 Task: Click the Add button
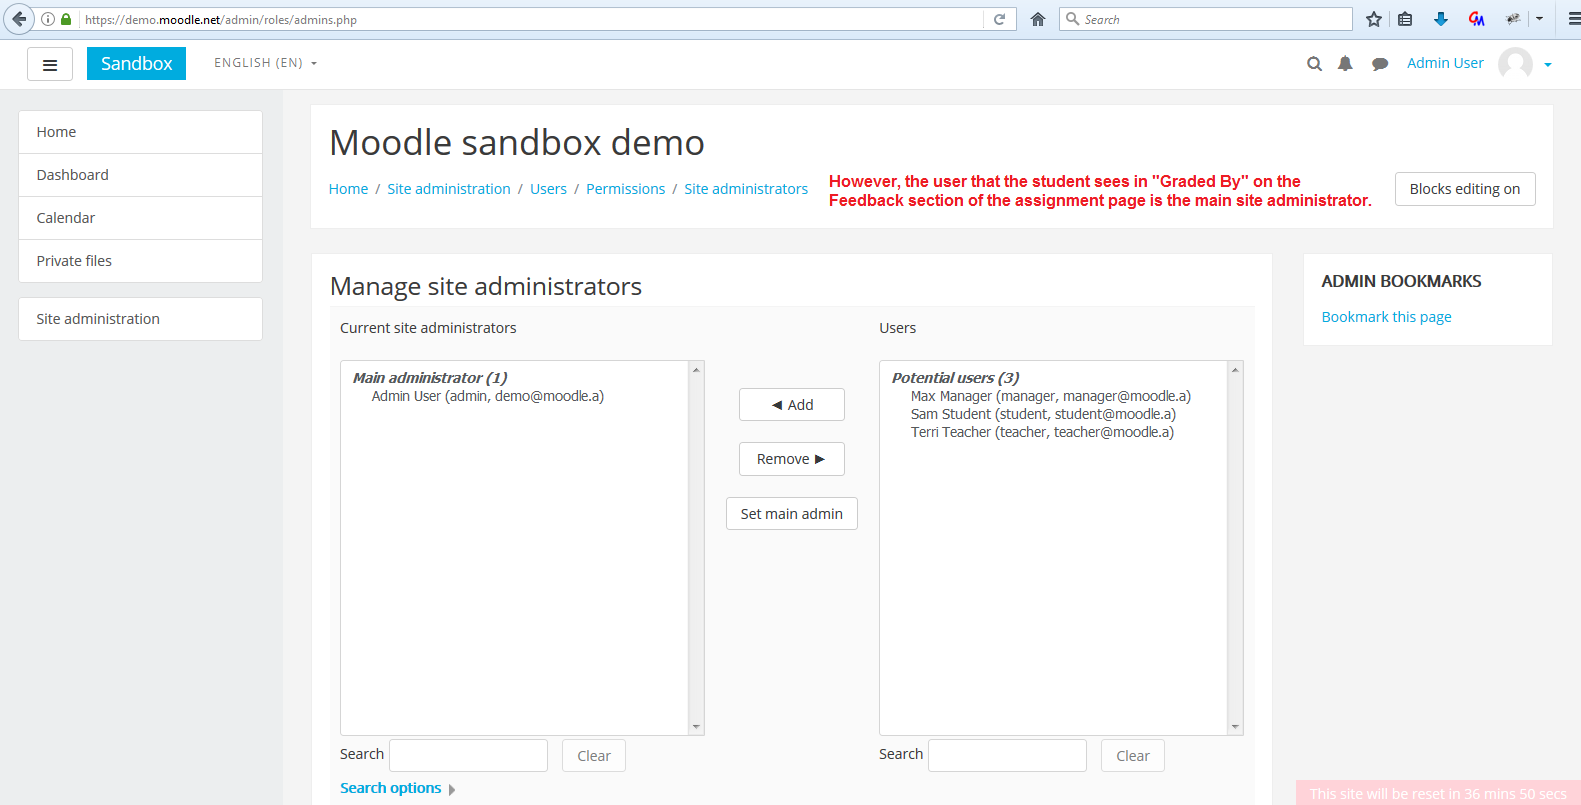792,405
